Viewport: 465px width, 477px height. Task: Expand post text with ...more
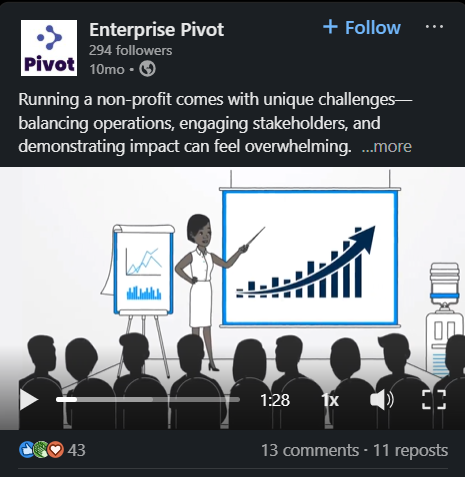coord(387,147)
